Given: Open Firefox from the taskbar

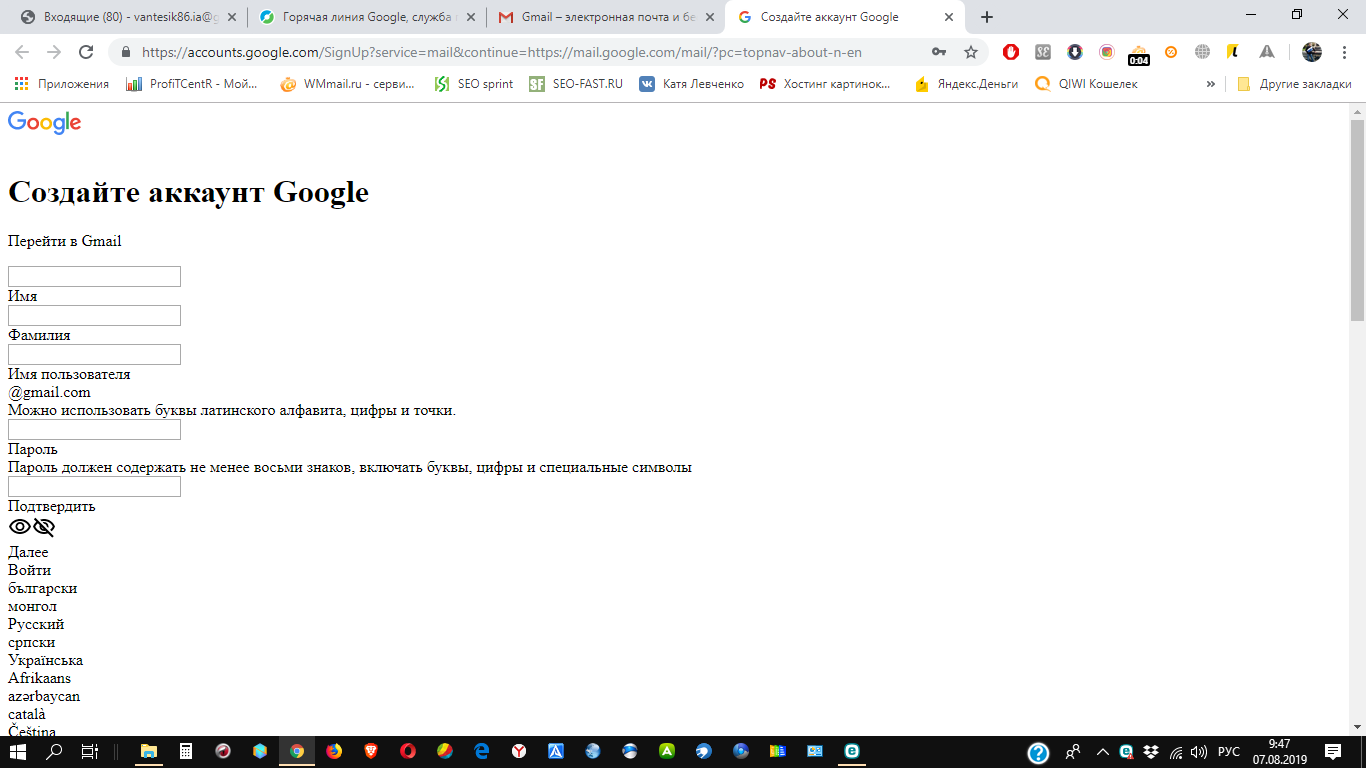Looking at the screenshot, I should point(334,752).
